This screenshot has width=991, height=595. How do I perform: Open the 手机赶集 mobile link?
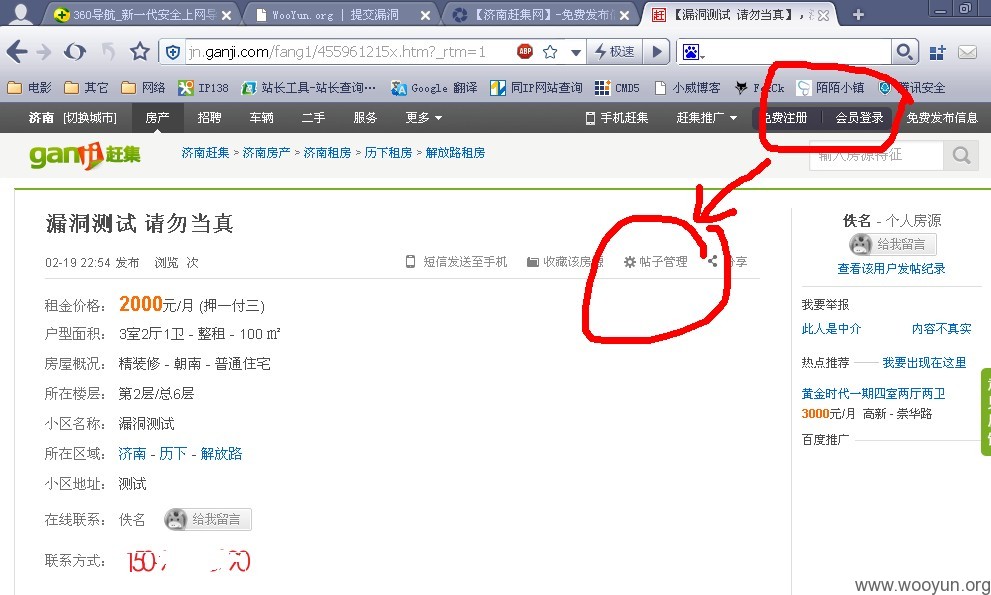[617, 118]
